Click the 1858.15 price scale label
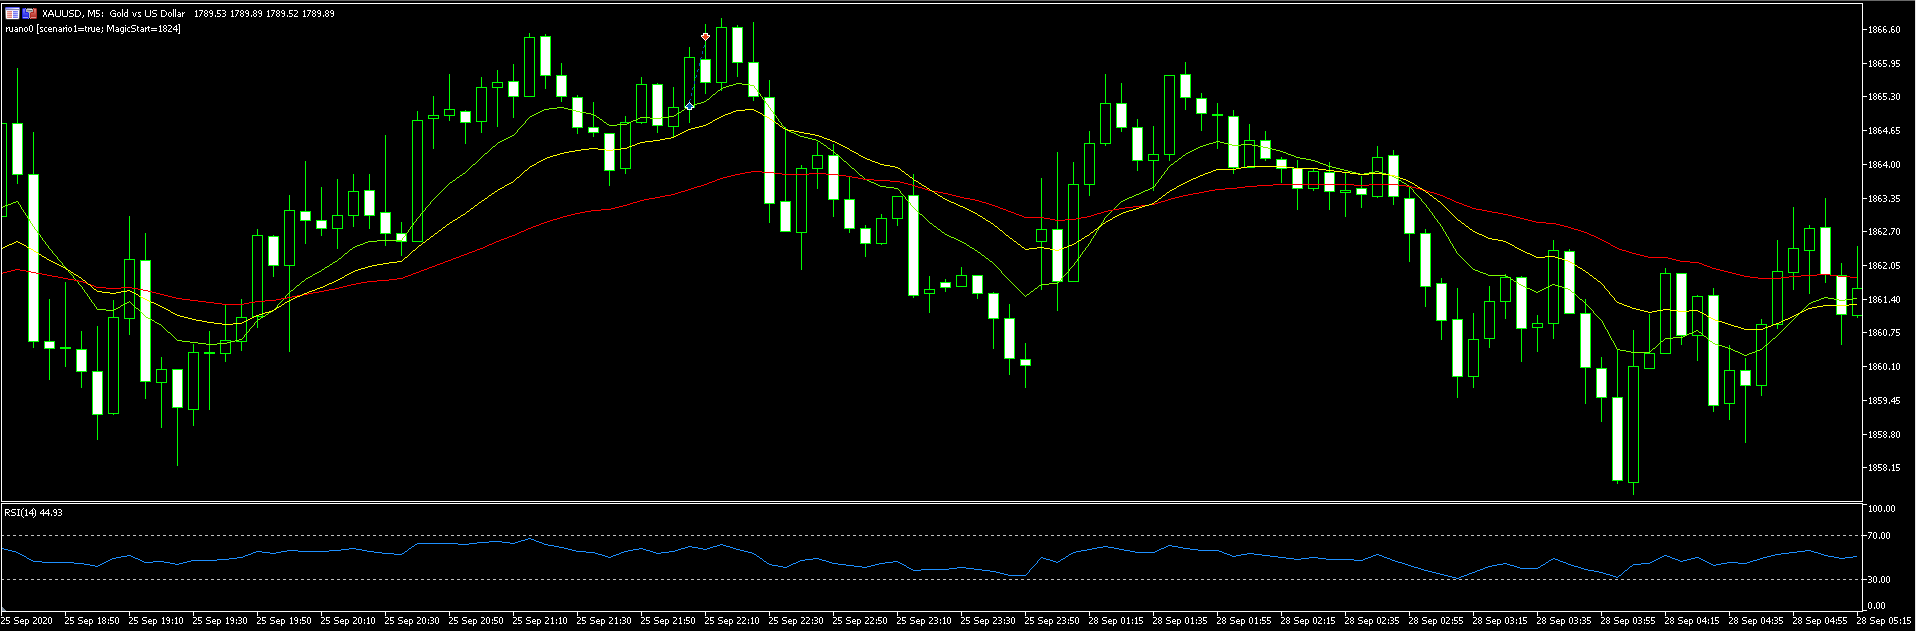Screen dimensions: 1917x631 click(x=1884, y=467)
